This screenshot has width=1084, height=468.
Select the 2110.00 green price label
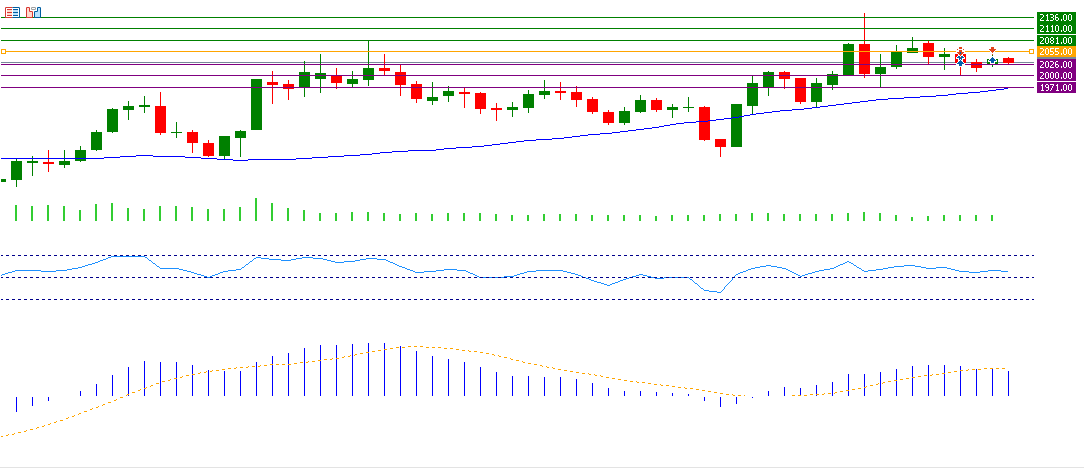(x=1055, y=29)
